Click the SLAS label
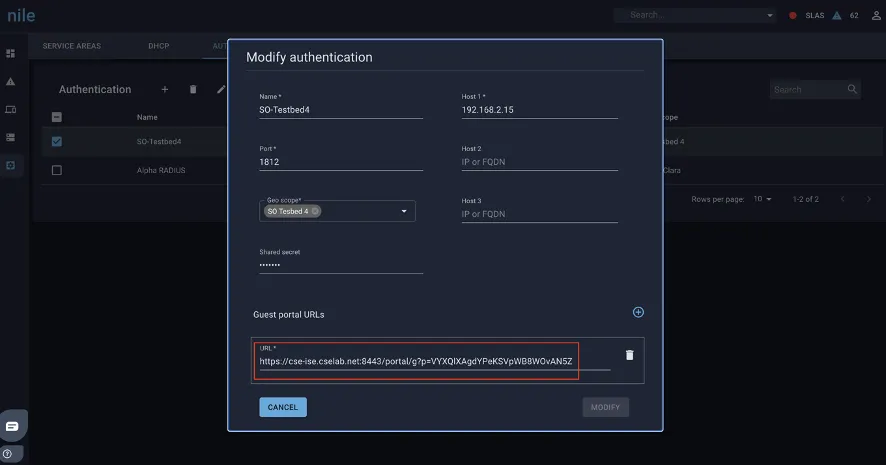The width and height of the screenshot is (886, 466). (x=814, y=15)
